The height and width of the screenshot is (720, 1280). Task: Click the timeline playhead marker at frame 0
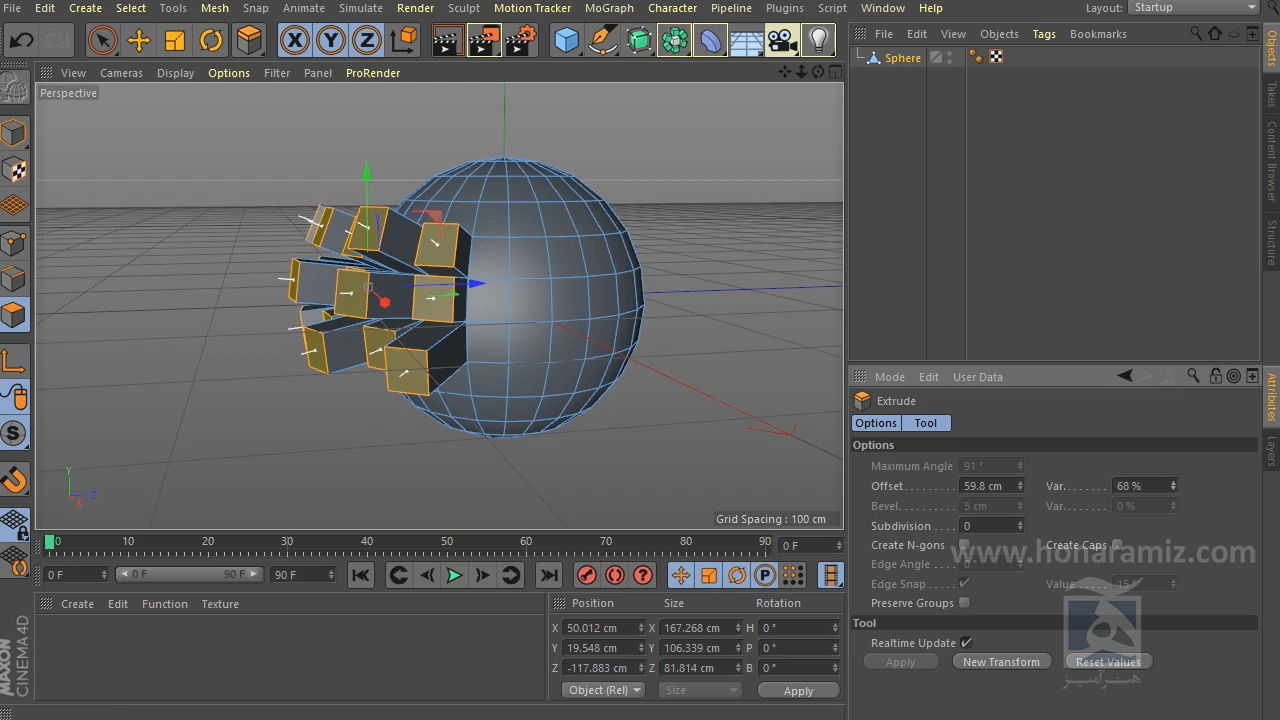point(50,542)
